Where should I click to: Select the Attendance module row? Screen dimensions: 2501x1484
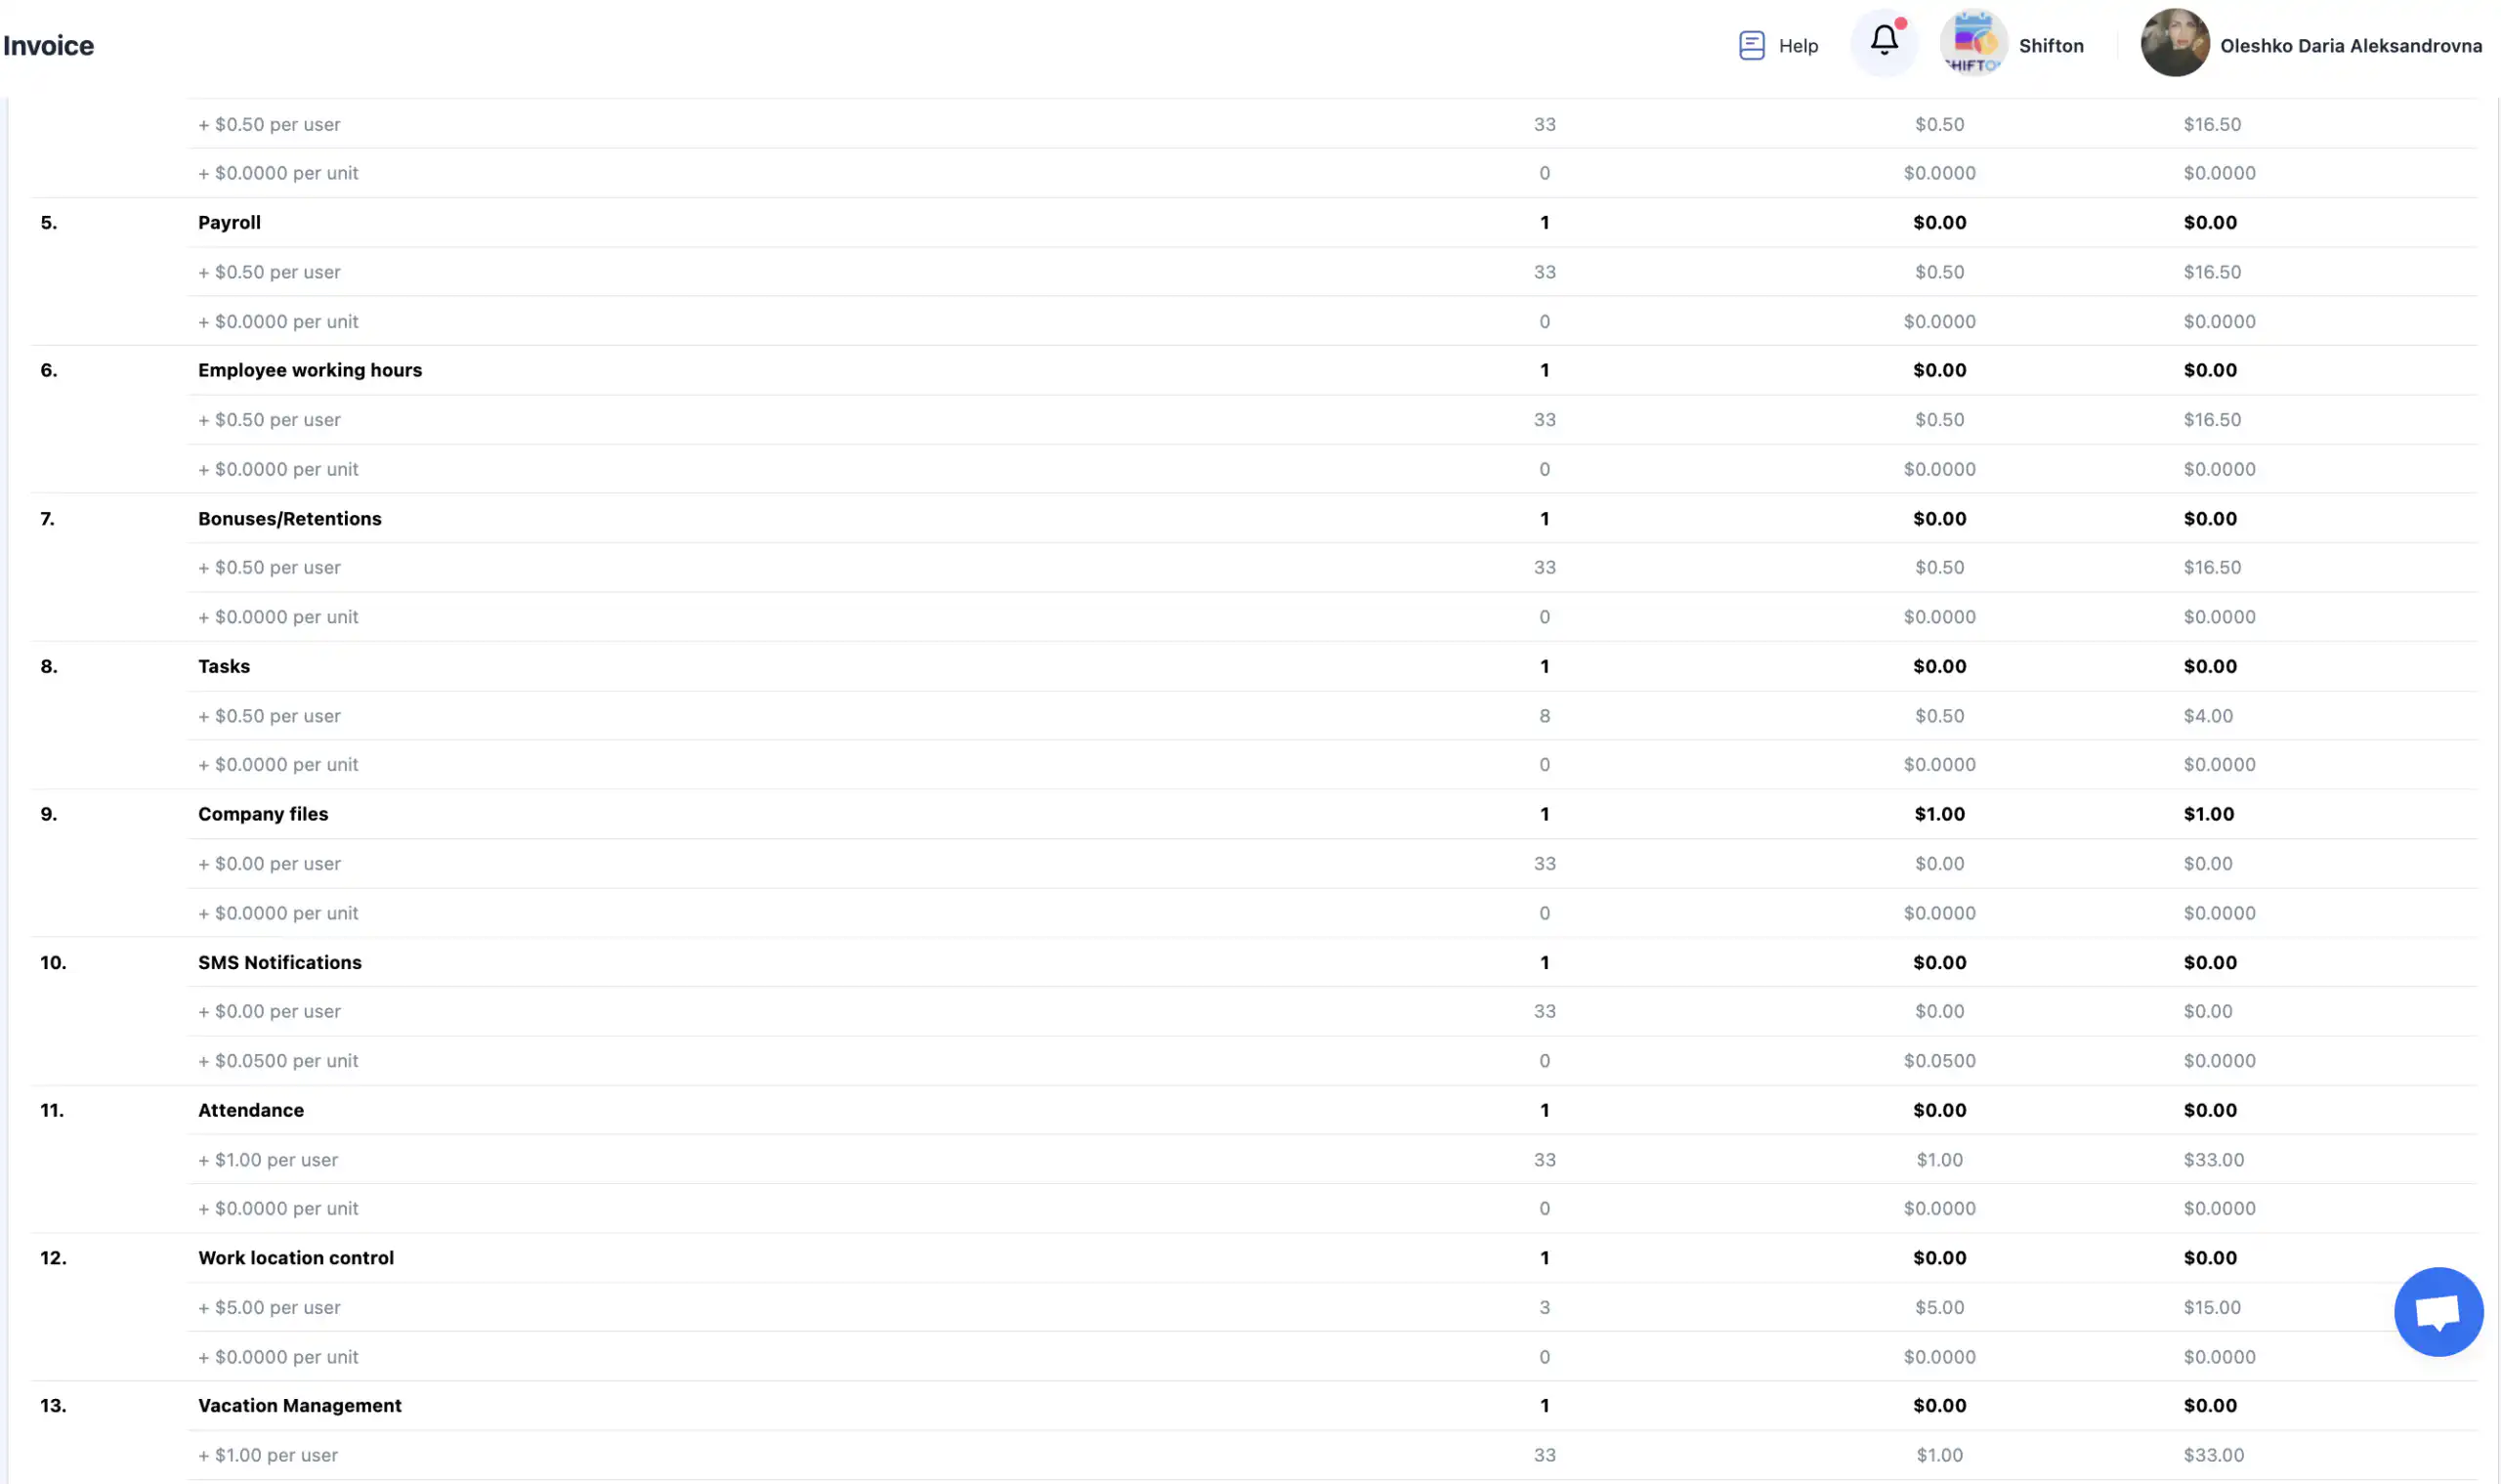click(251, 1110)
